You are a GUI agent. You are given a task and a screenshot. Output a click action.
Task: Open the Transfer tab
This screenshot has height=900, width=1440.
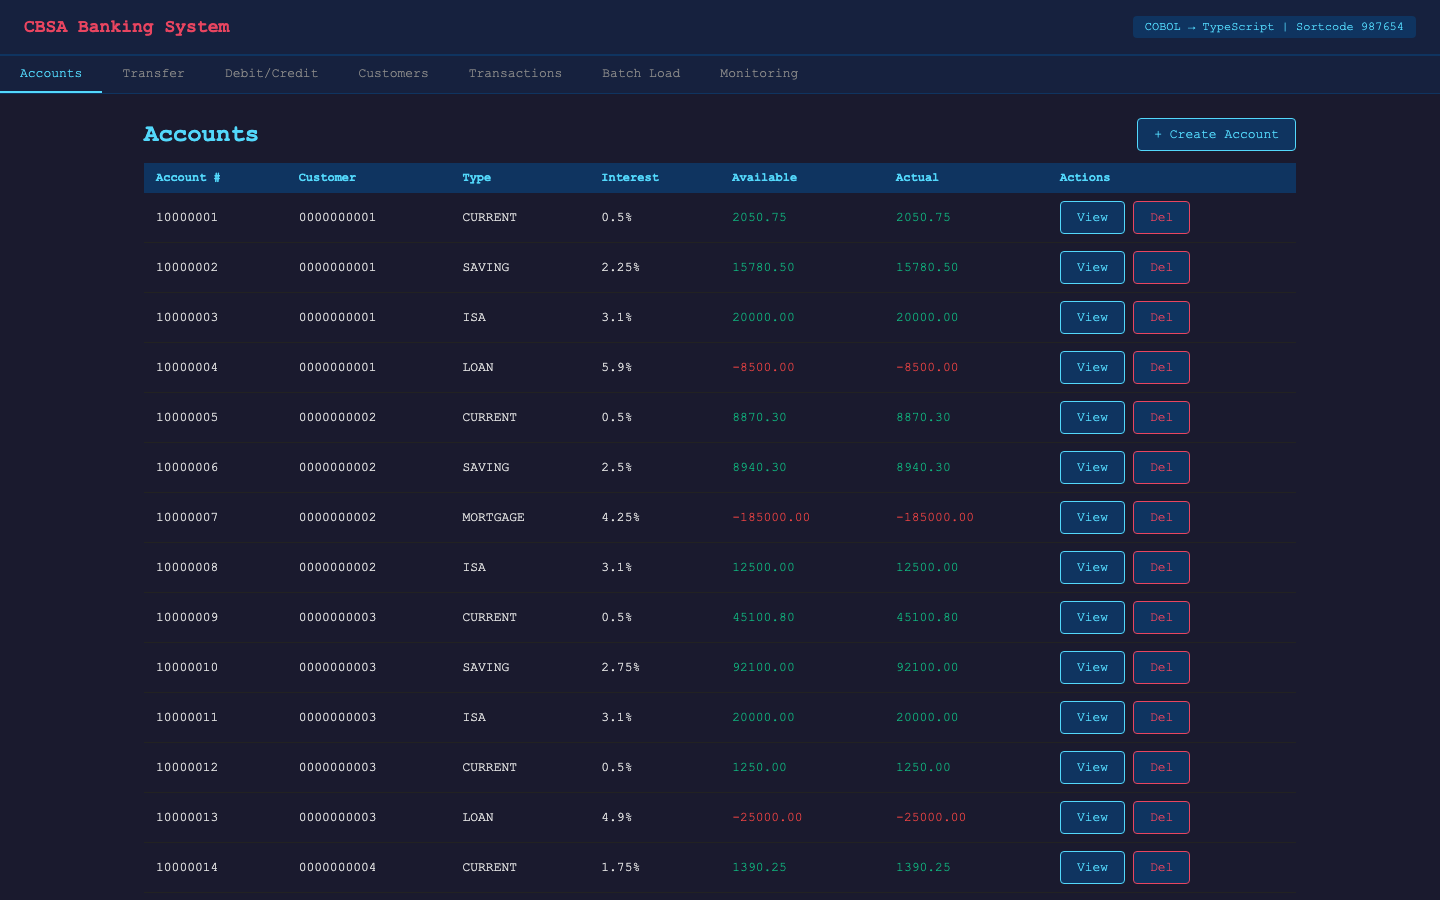pyautogui.click(x=153, y=74)
